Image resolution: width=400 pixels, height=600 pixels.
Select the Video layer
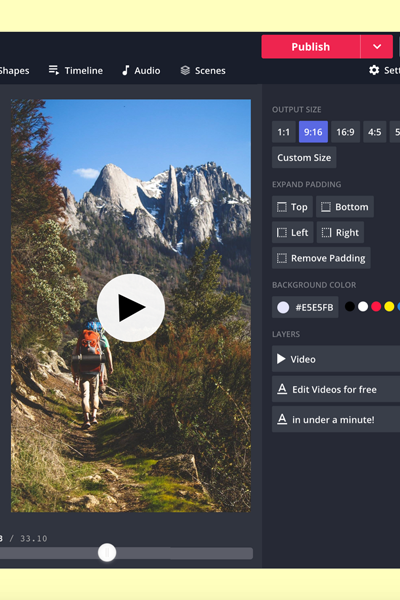coord(336,359)
